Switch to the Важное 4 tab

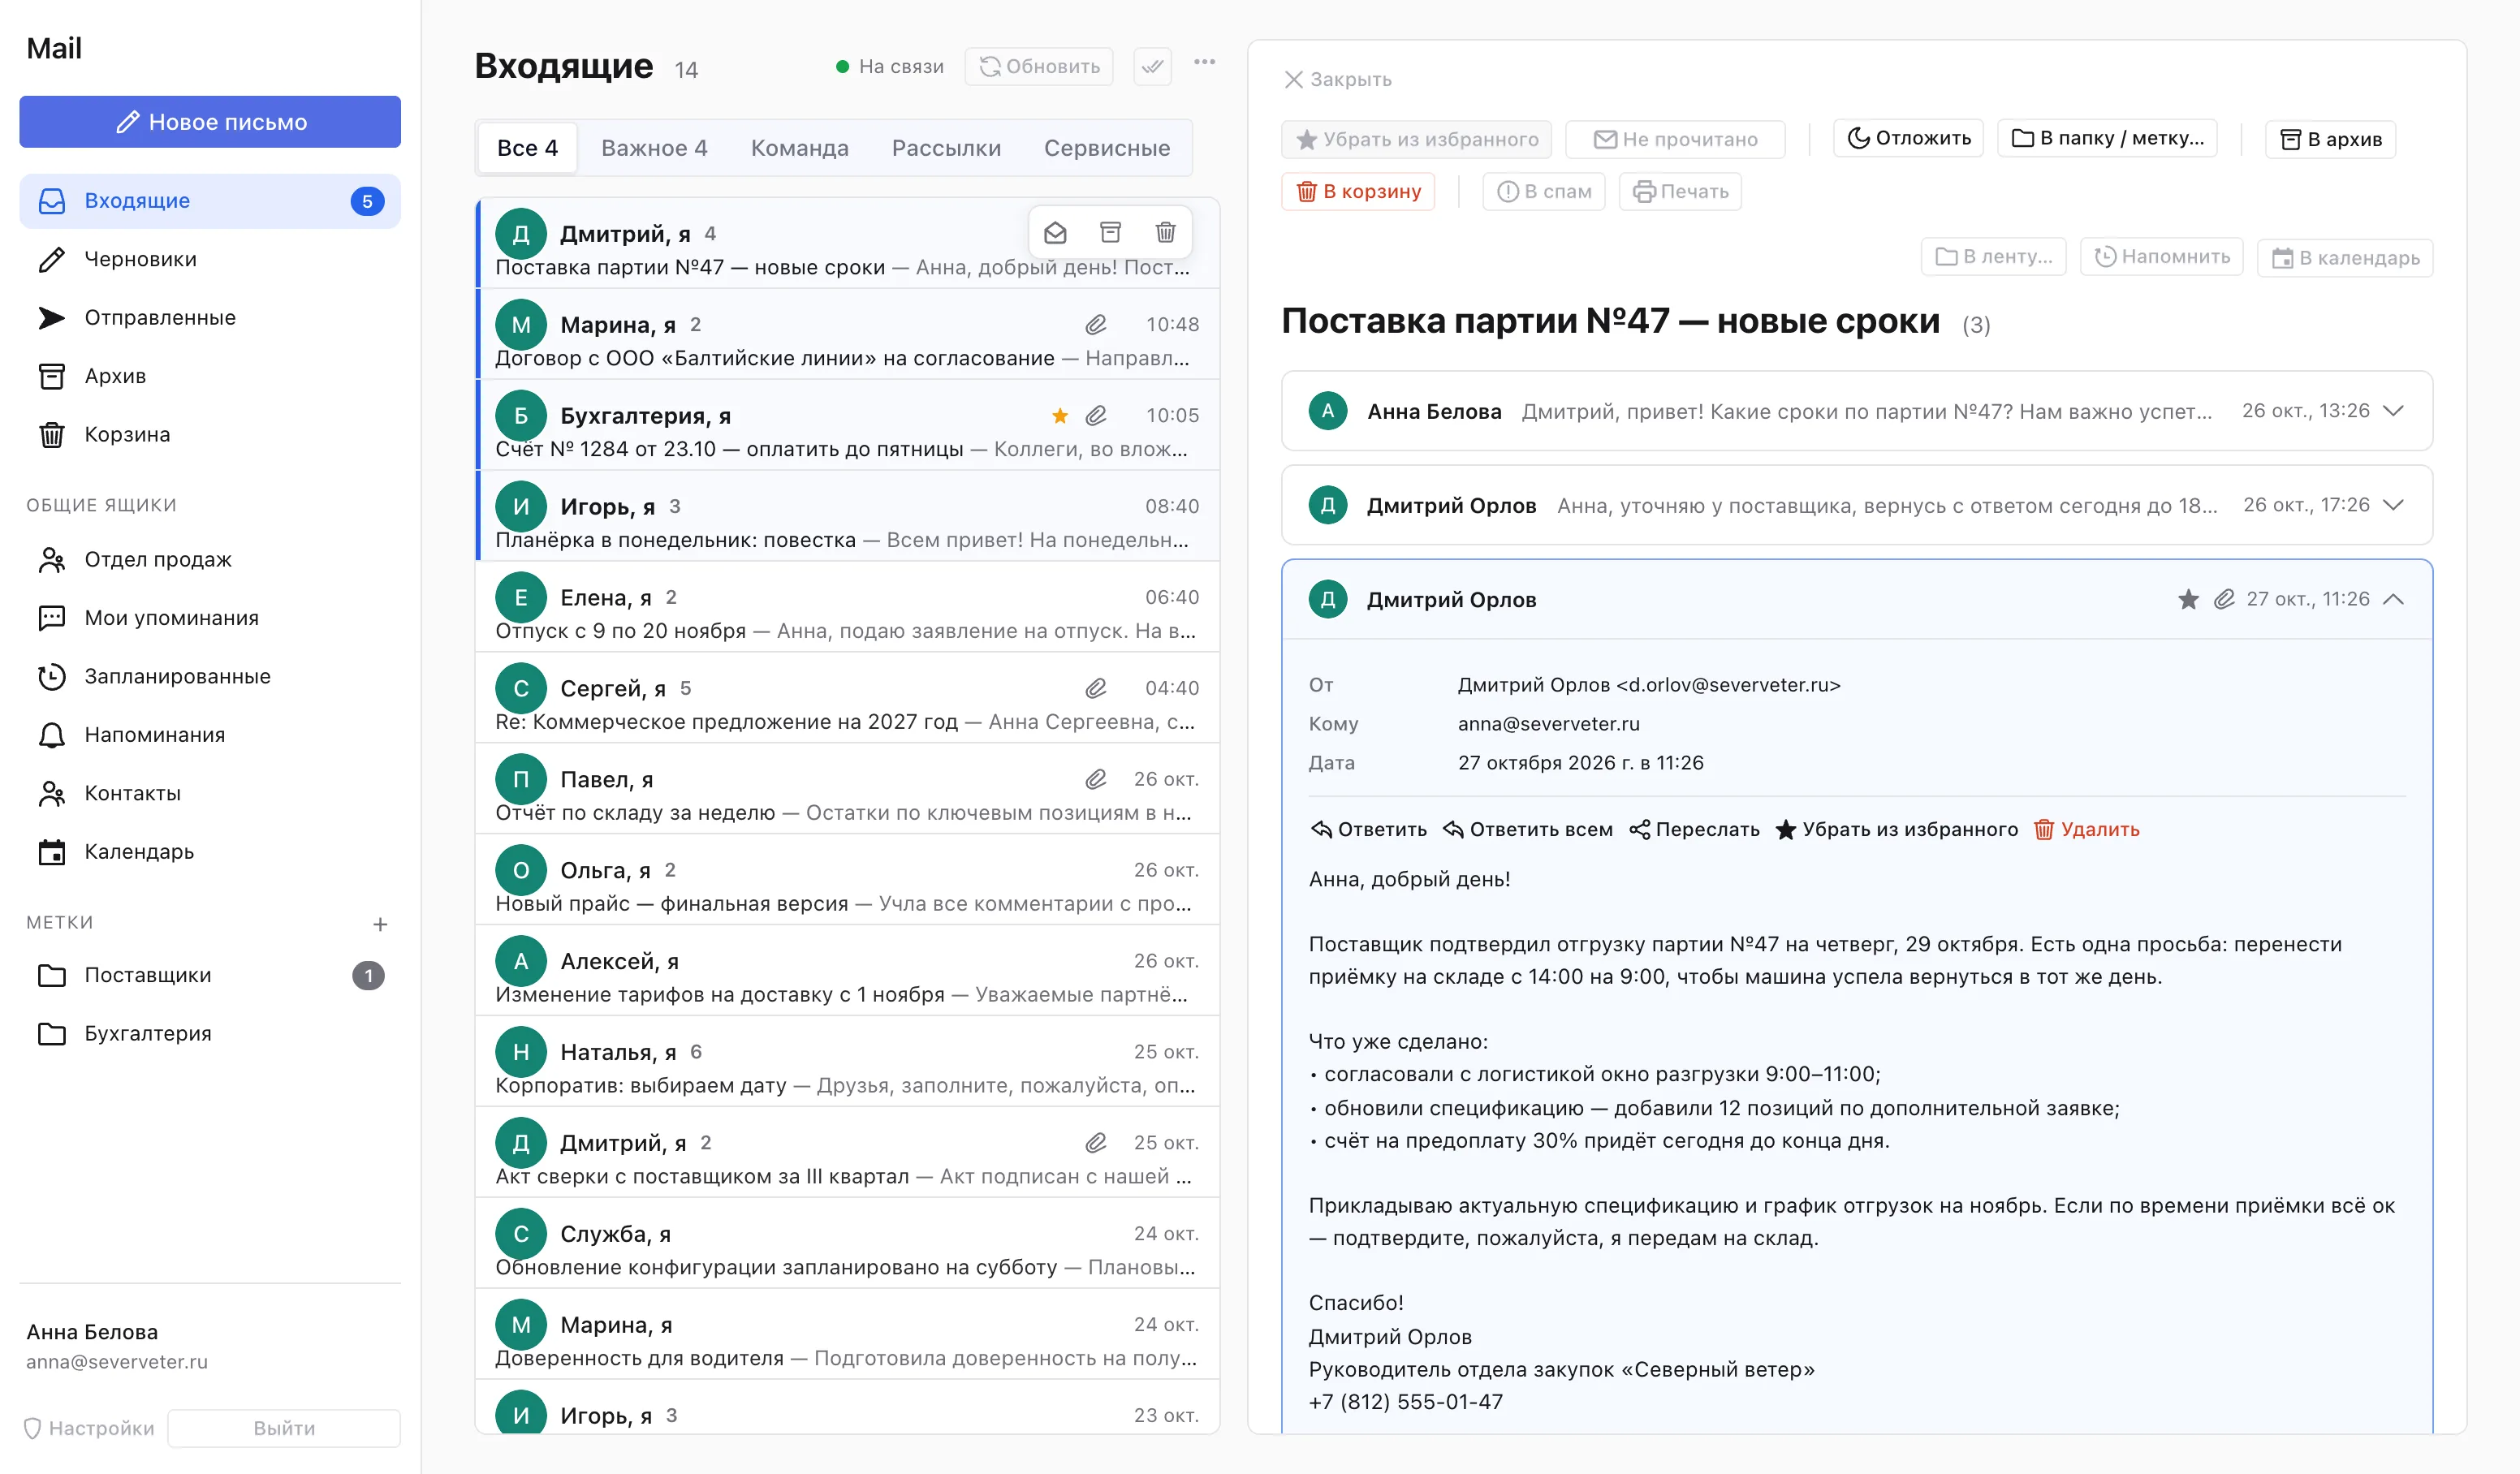pyautogui.click(x=654, y=148)
